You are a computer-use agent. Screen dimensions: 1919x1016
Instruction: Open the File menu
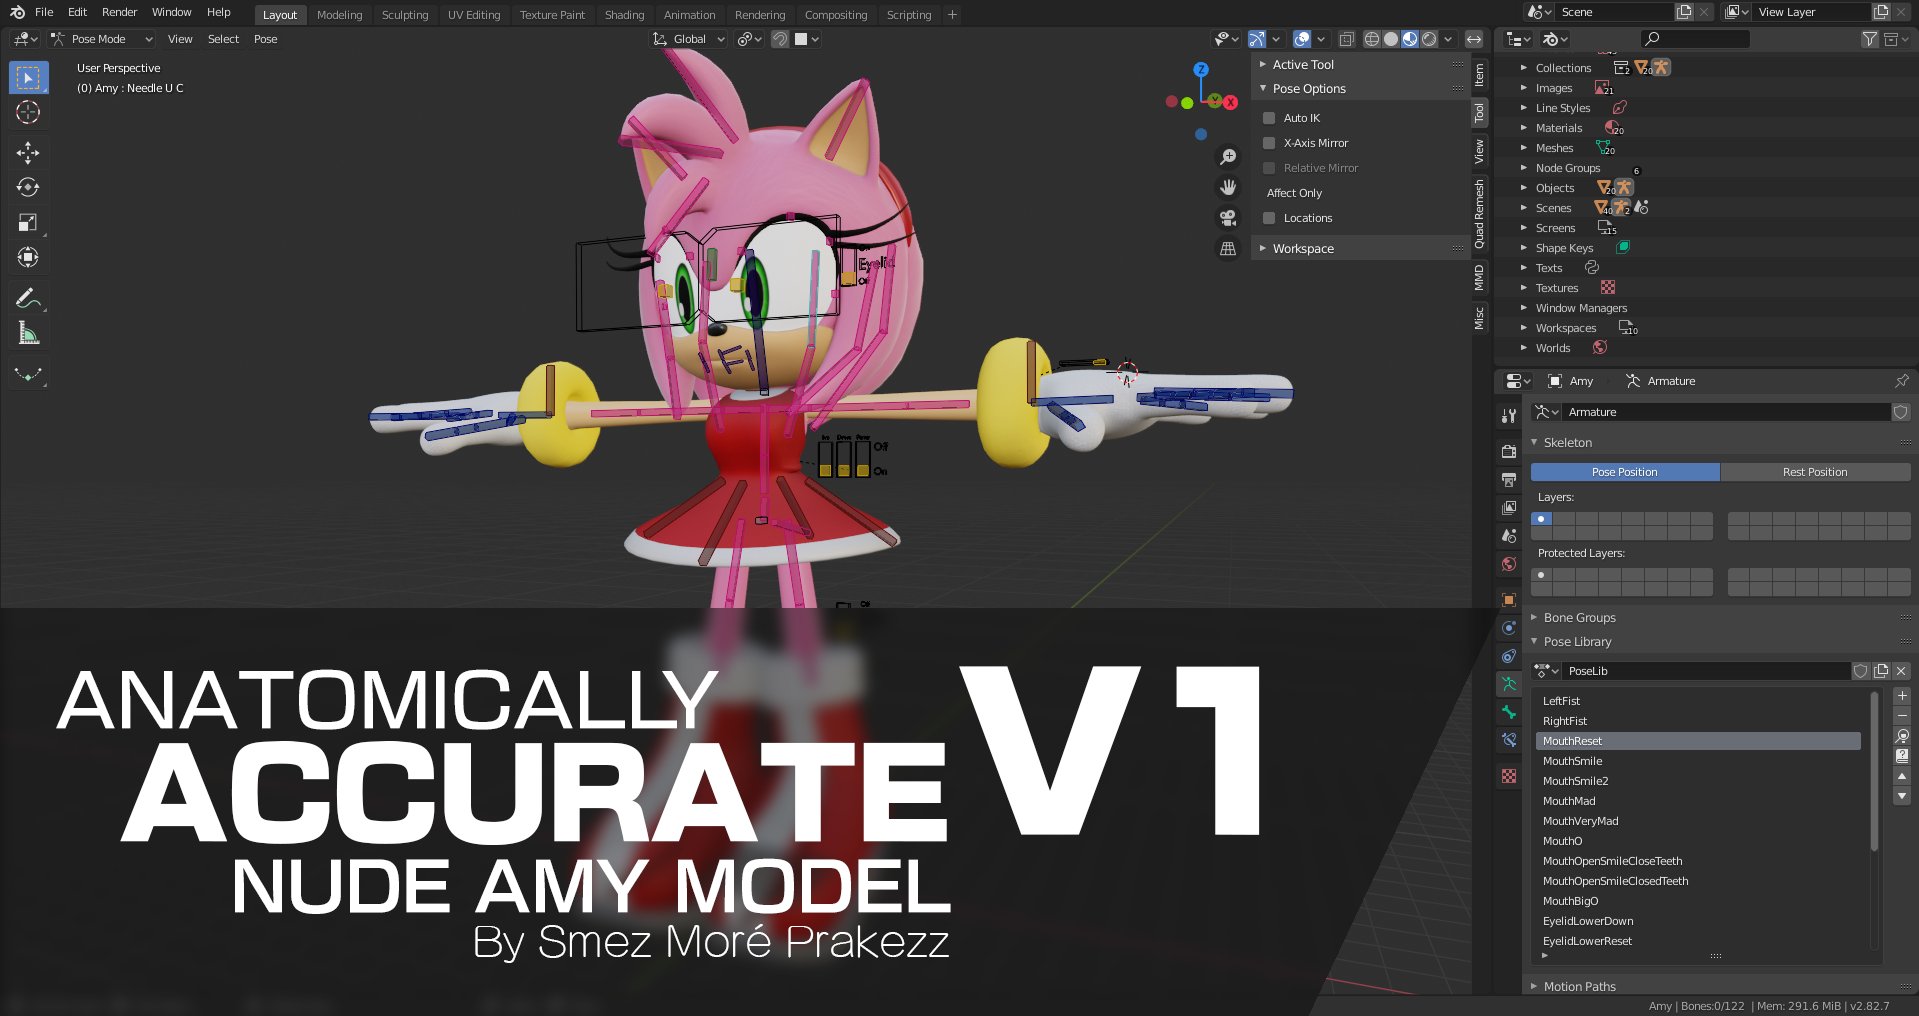click(x=44, y=12)
